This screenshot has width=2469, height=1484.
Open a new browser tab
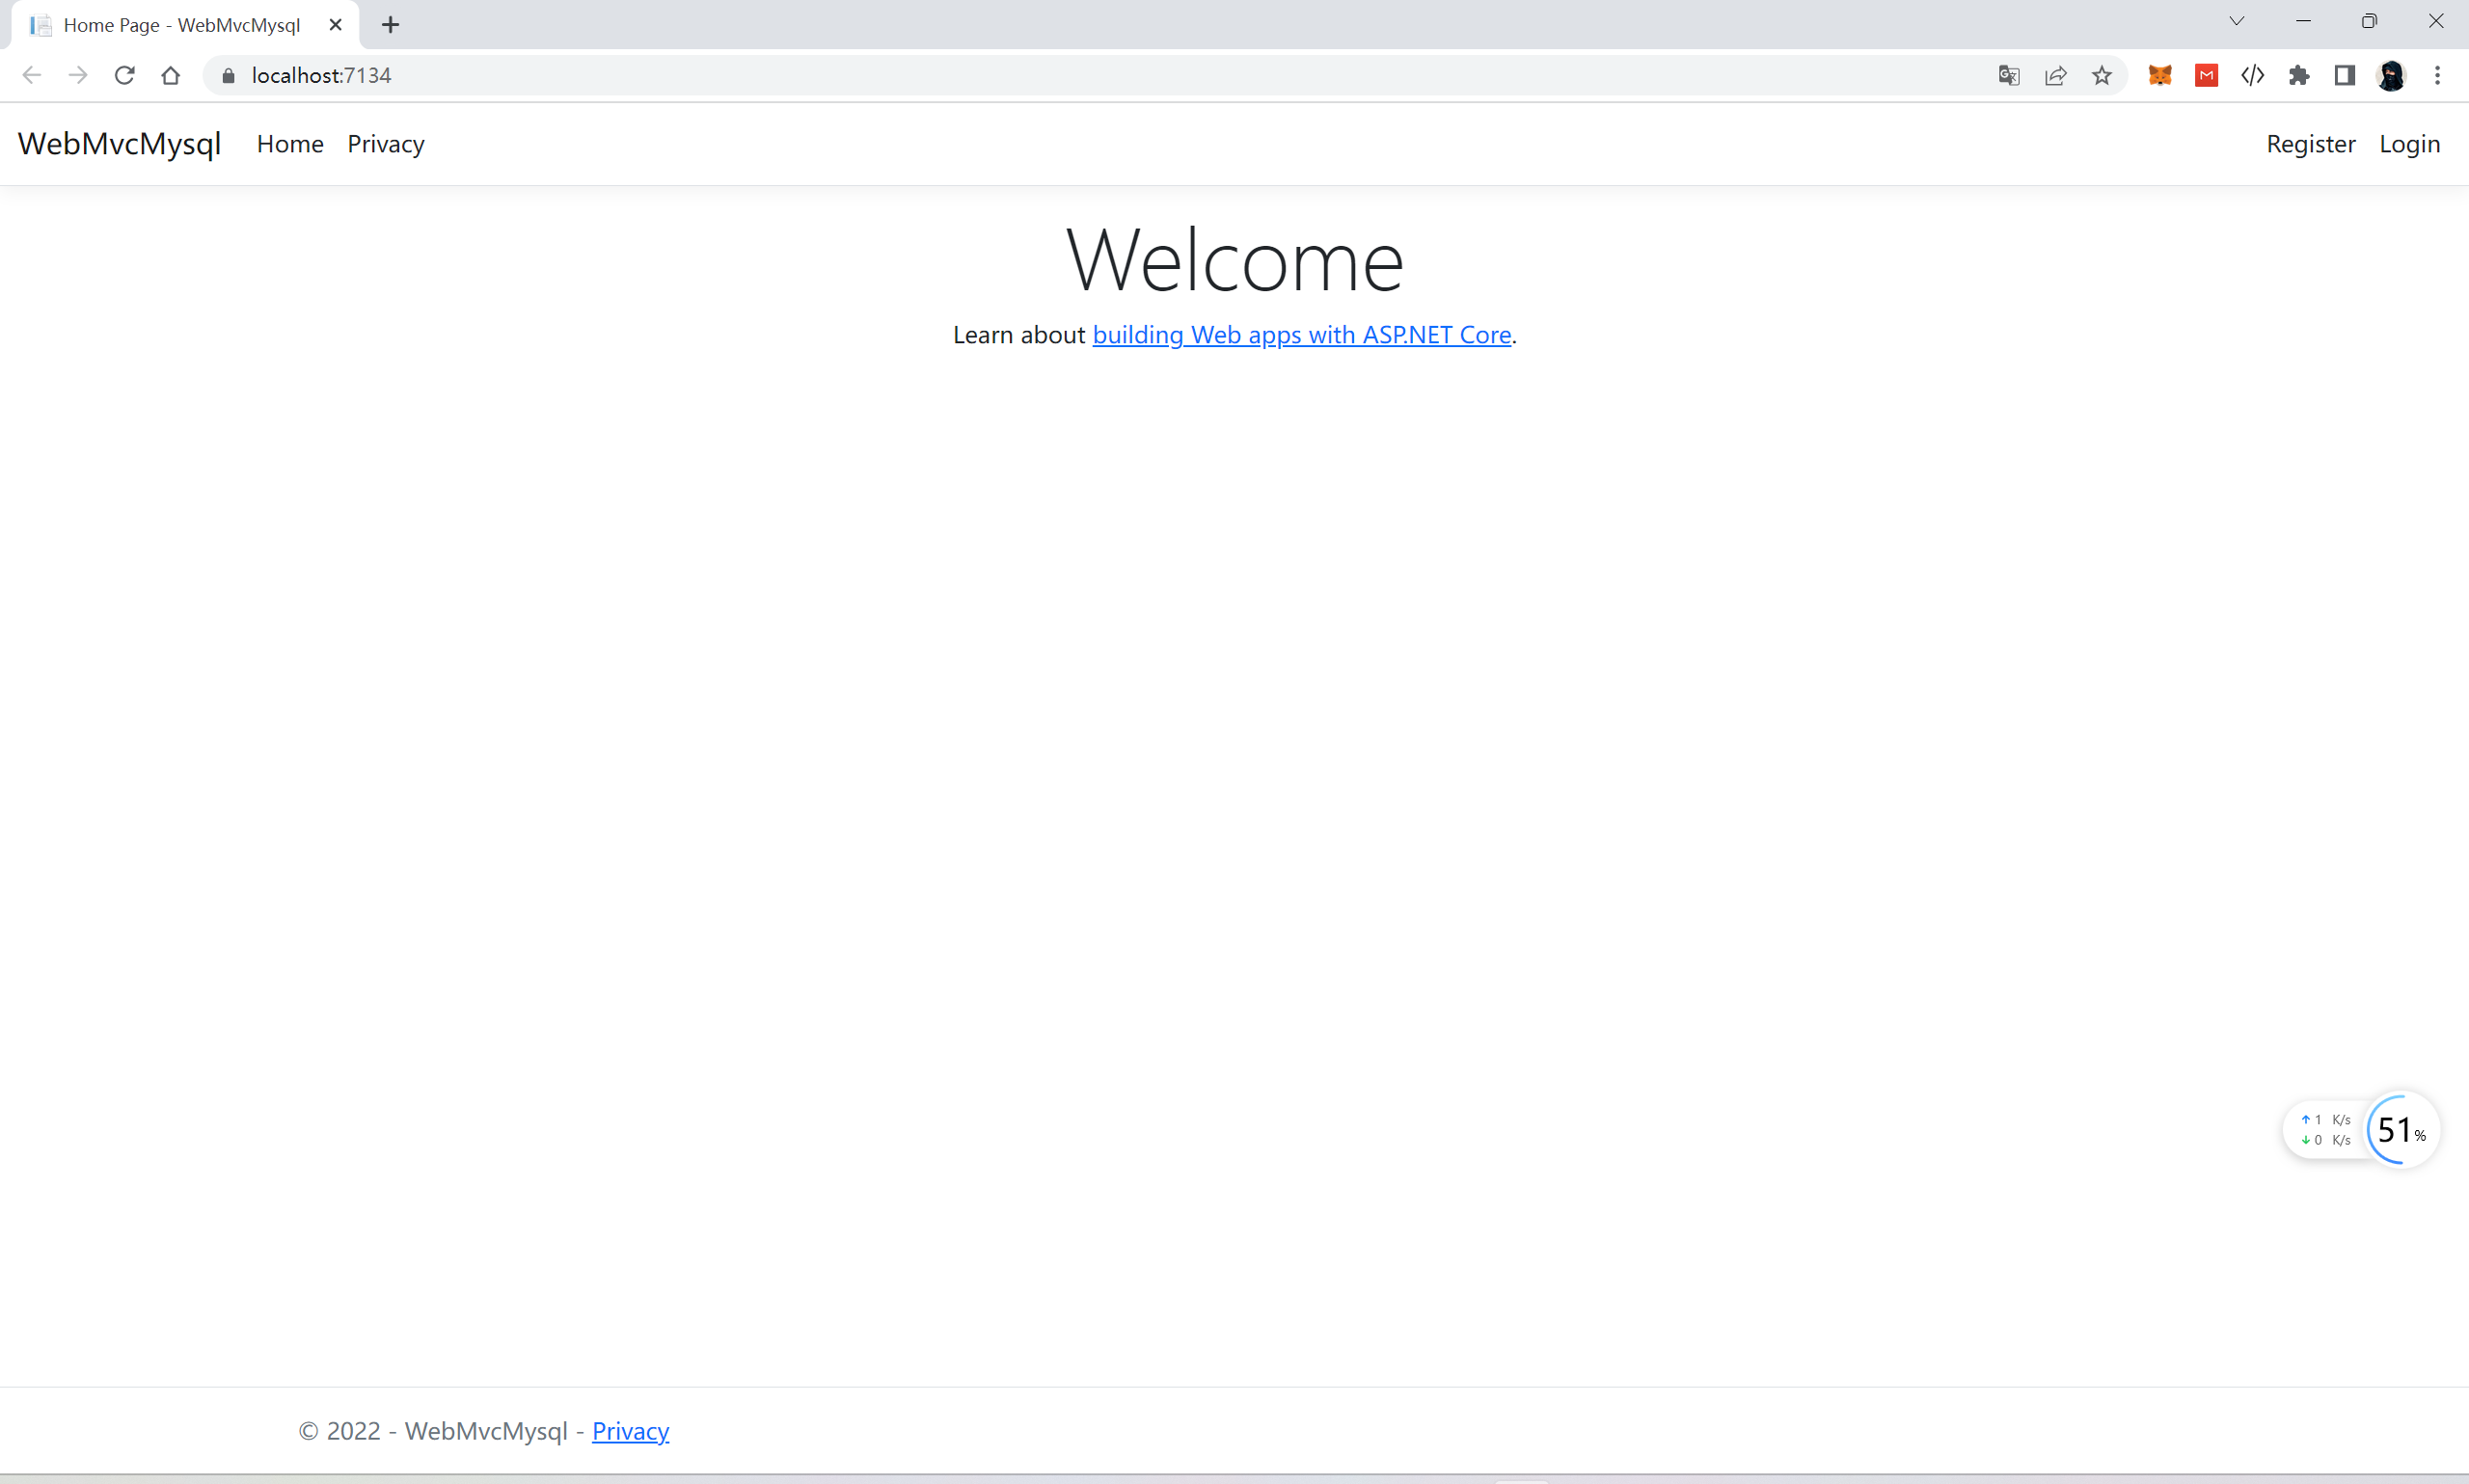coord(390,25)
